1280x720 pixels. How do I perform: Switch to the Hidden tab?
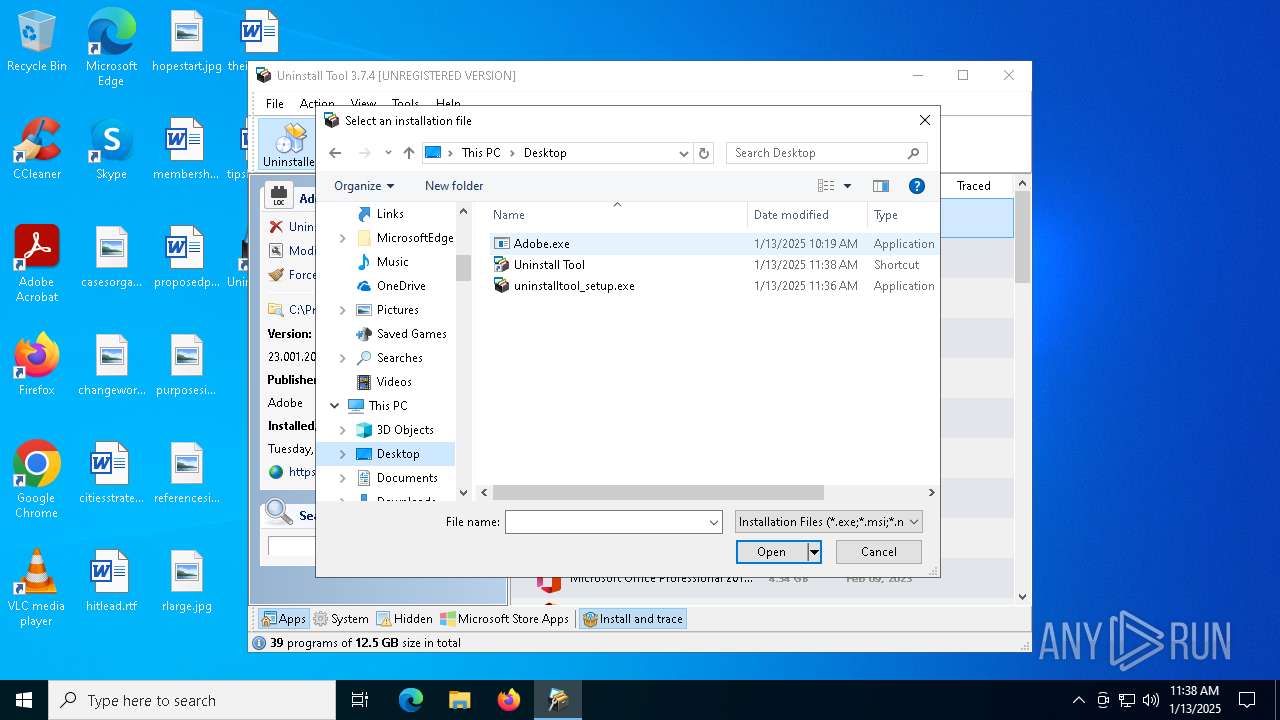coord(405,619)
